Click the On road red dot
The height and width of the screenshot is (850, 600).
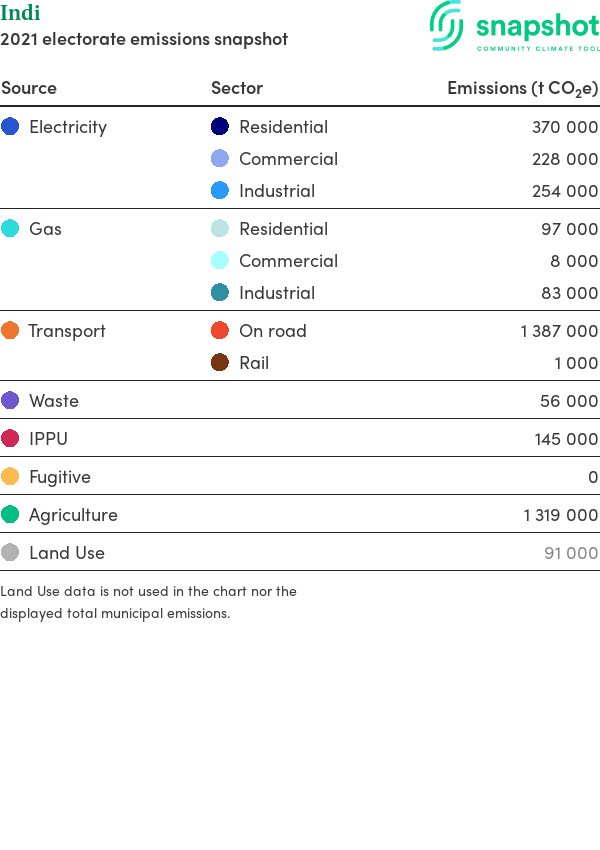(220, 330)
